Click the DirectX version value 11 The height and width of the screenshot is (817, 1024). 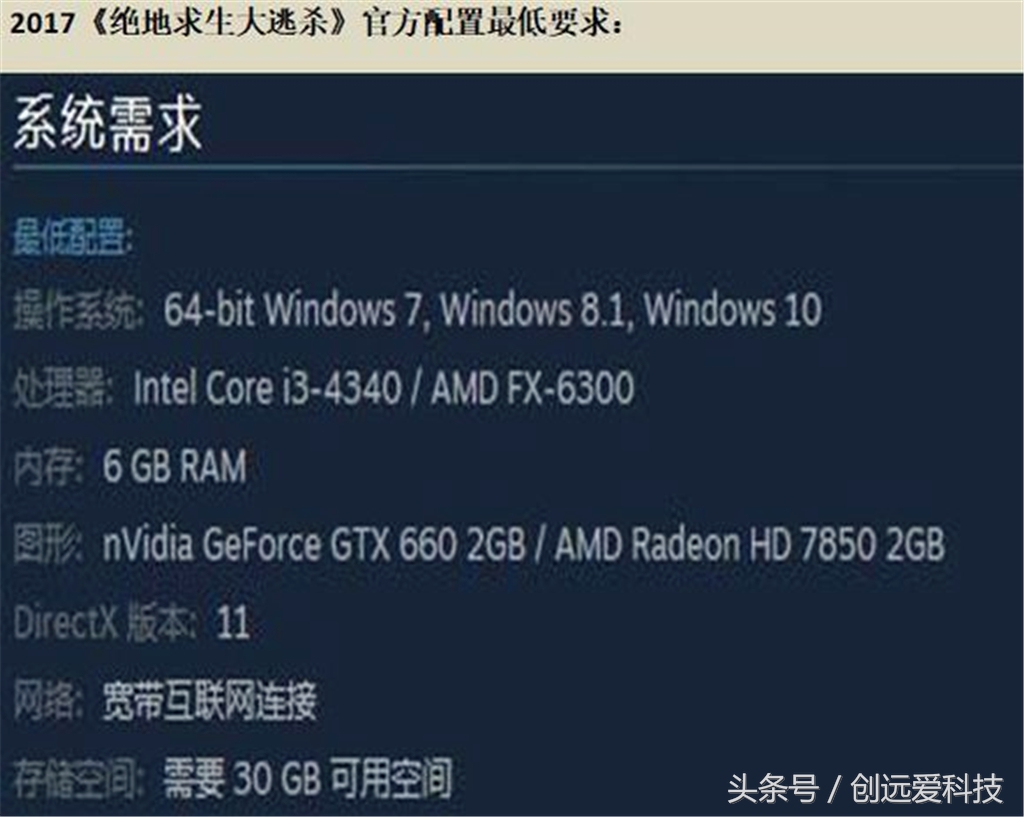233,622
